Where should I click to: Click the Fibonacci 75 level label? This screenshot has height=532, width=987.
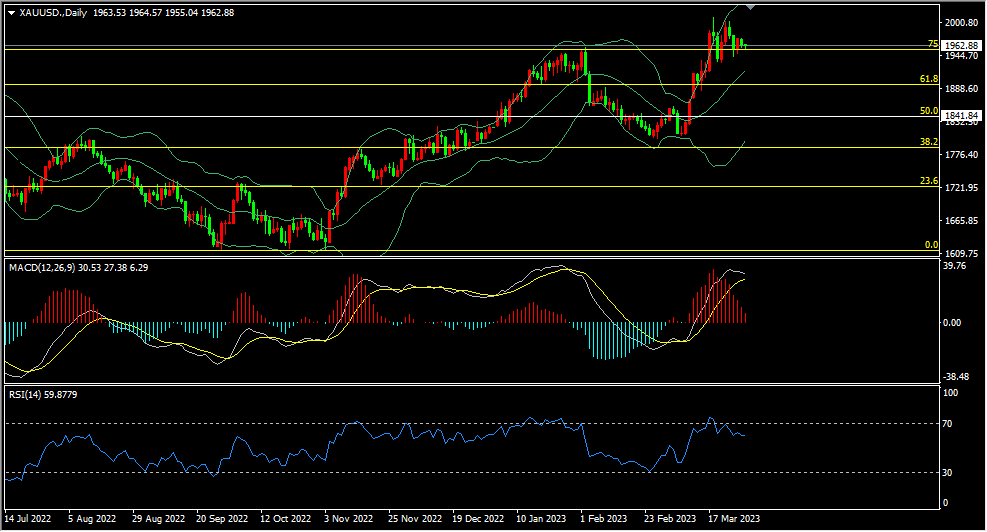coord(933,44)
